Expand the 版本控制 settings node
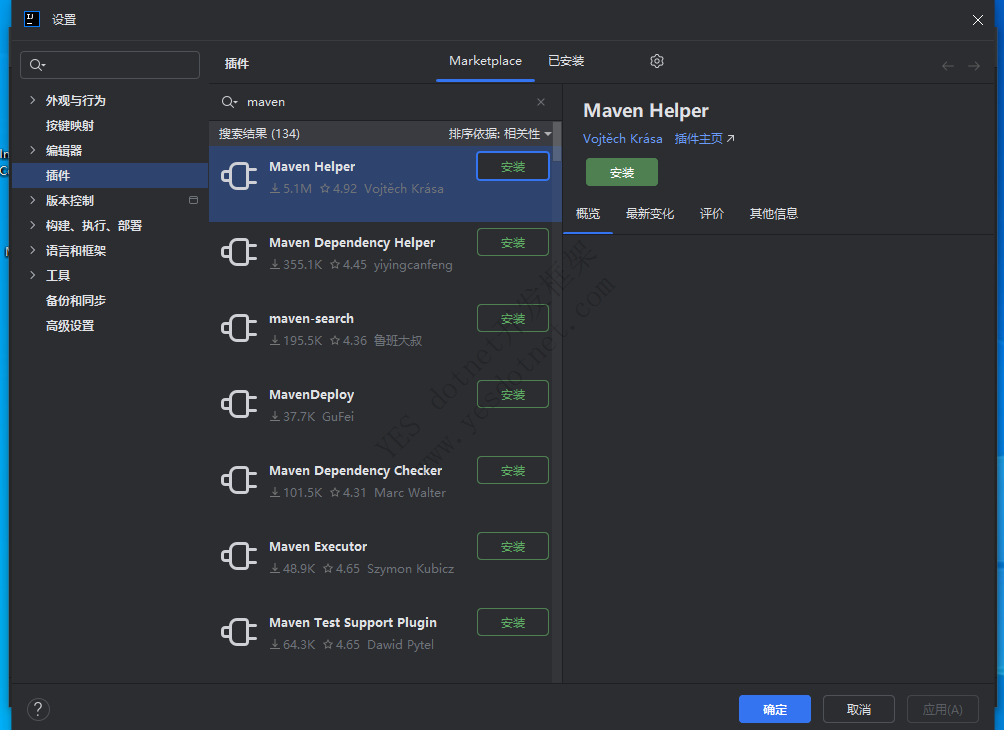 (33, 200)
